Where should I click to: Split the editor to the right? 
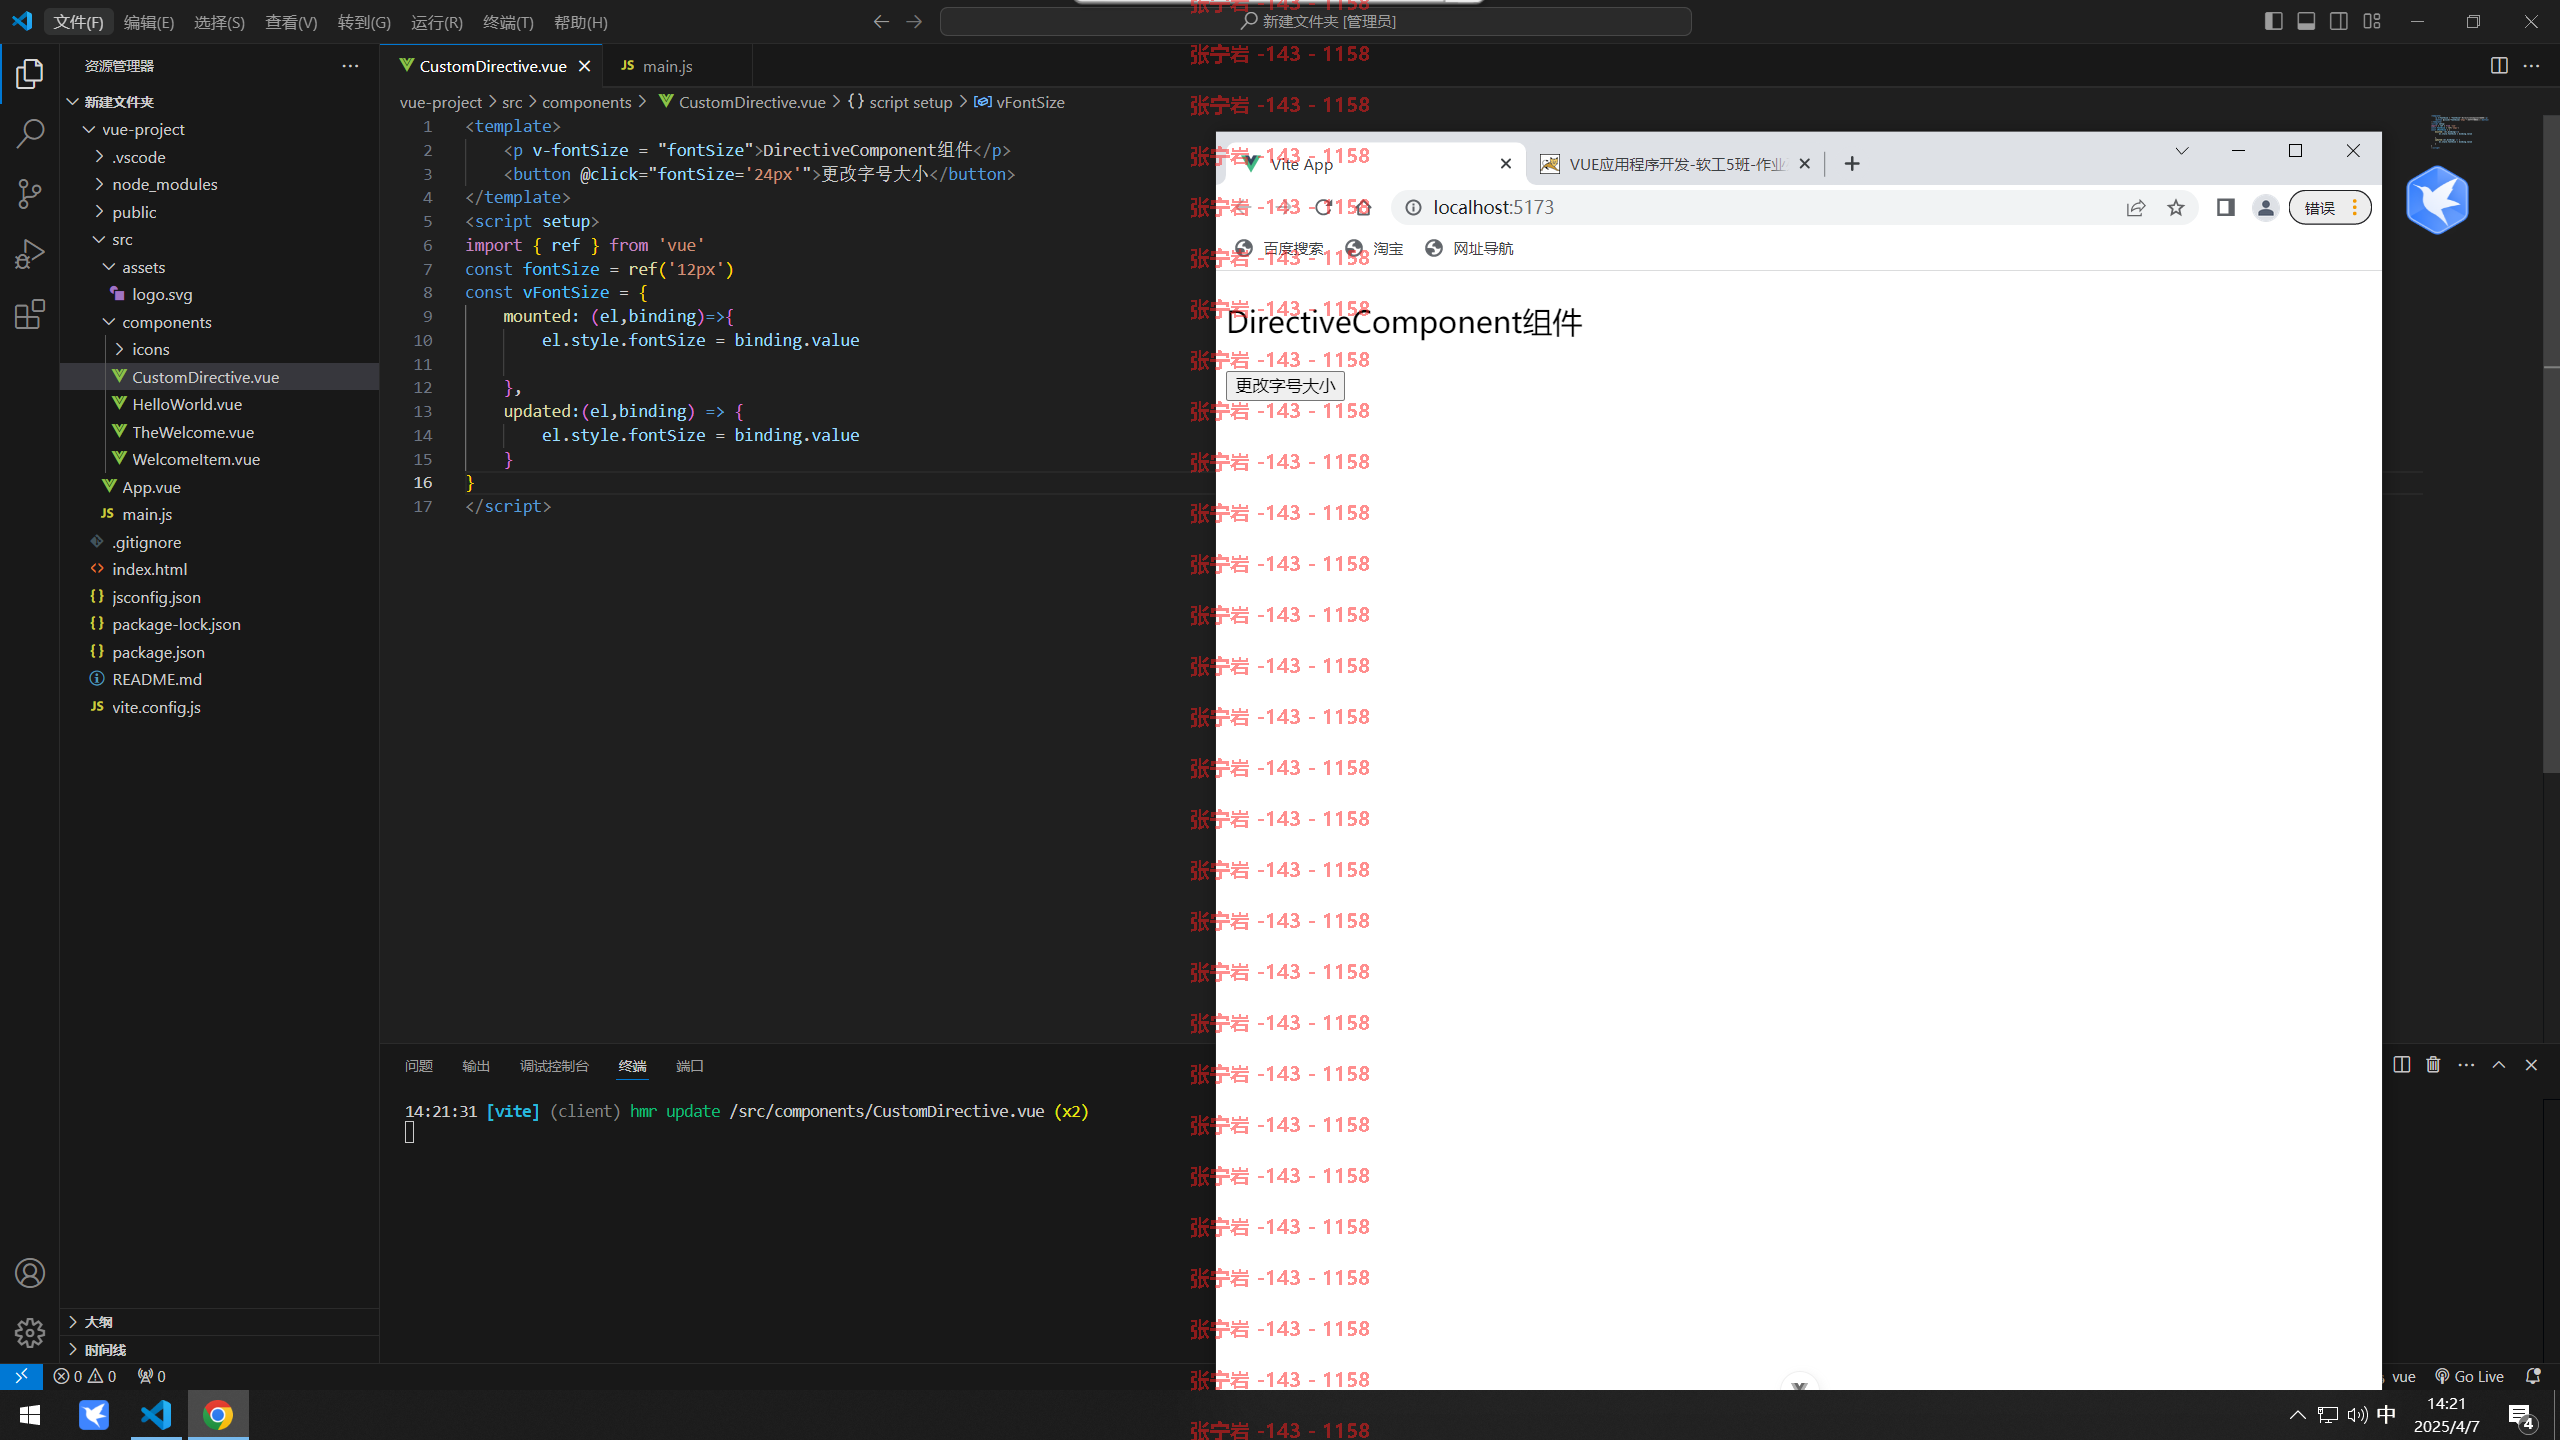pyautogui.click(x=2499, y=66)
